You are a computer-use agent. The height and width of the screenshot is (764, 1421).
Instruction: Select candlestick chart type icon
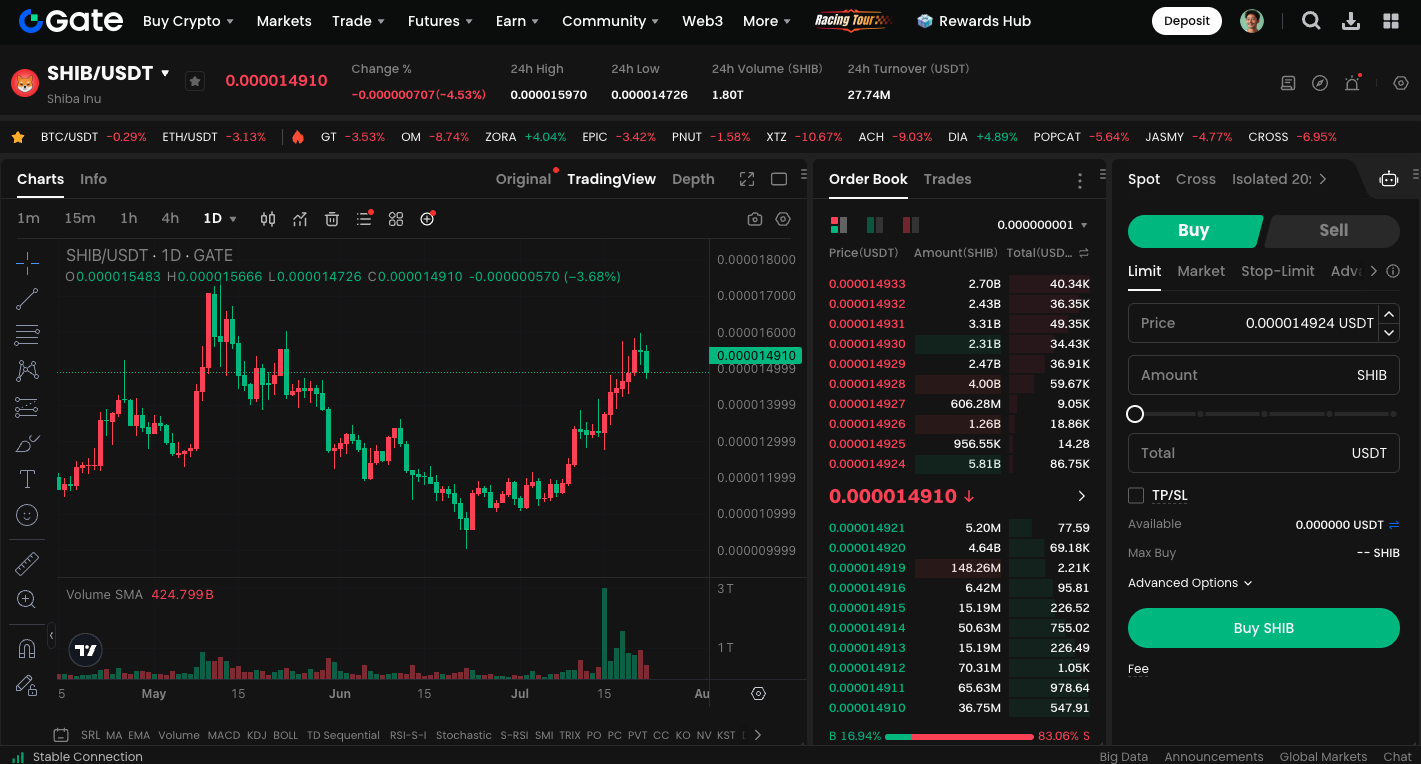[268, 219]
